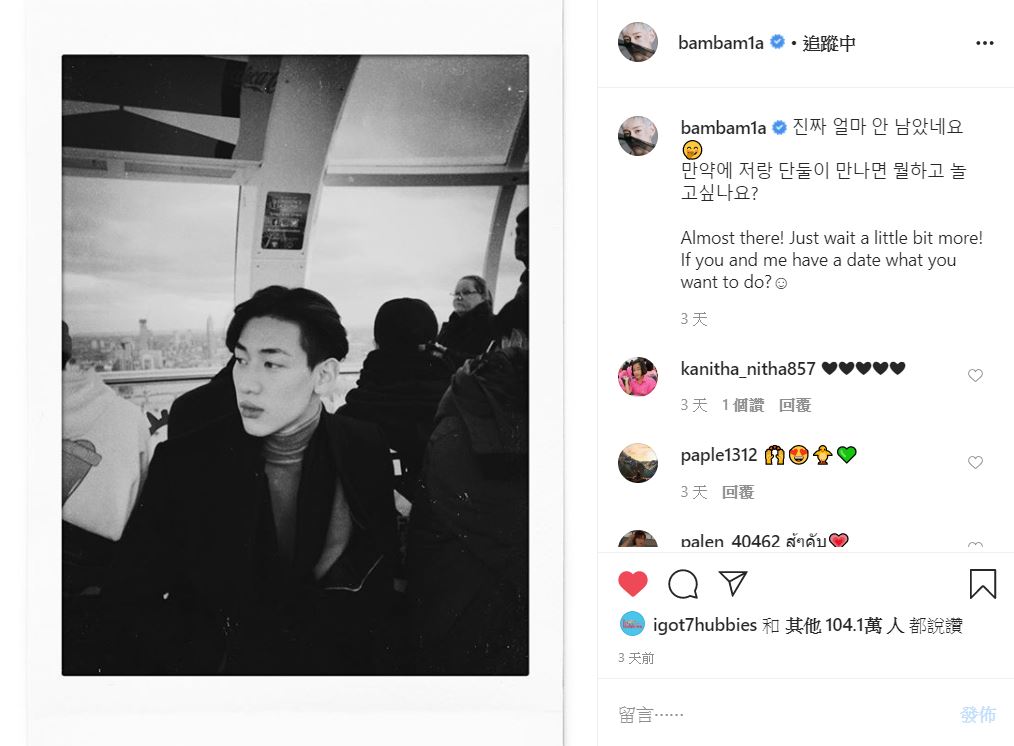
Task: Click the black-and-white post photo
Action: [295, 365]
